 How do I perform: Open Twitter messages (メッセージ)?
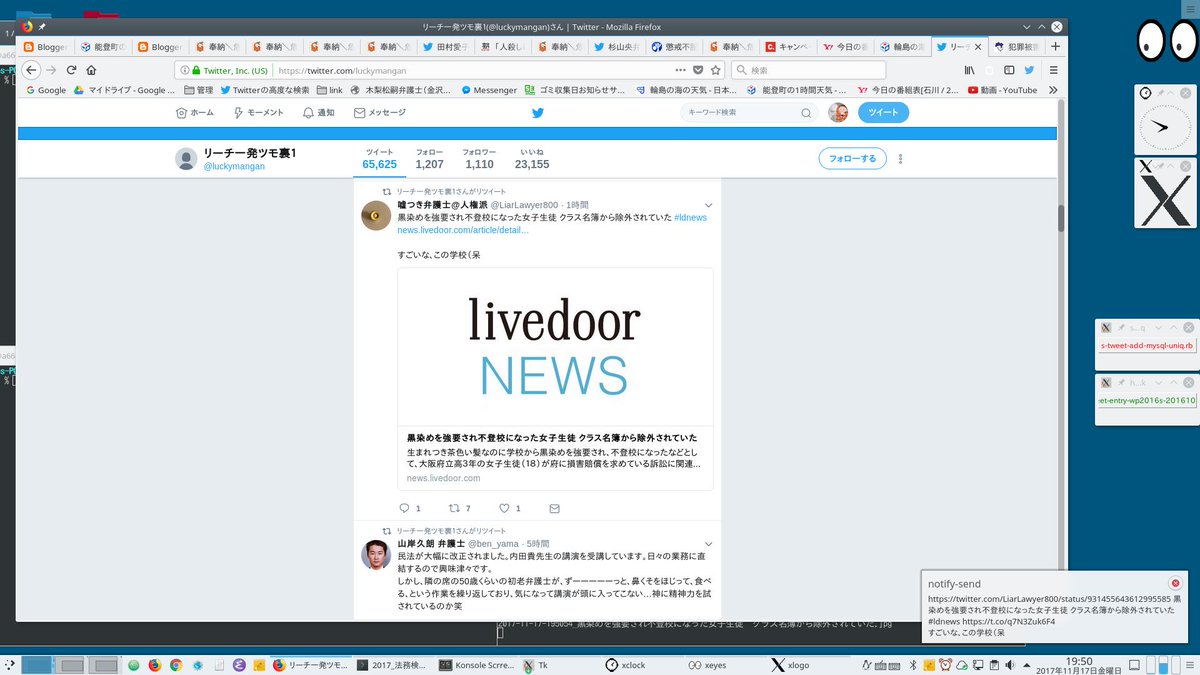[380, 113]
